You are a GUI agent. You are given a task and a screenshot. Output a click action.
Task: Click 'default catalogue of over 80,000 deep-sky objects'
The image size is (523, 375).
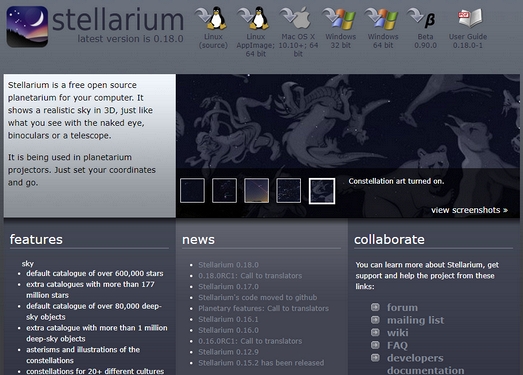[x=94, y=312]
